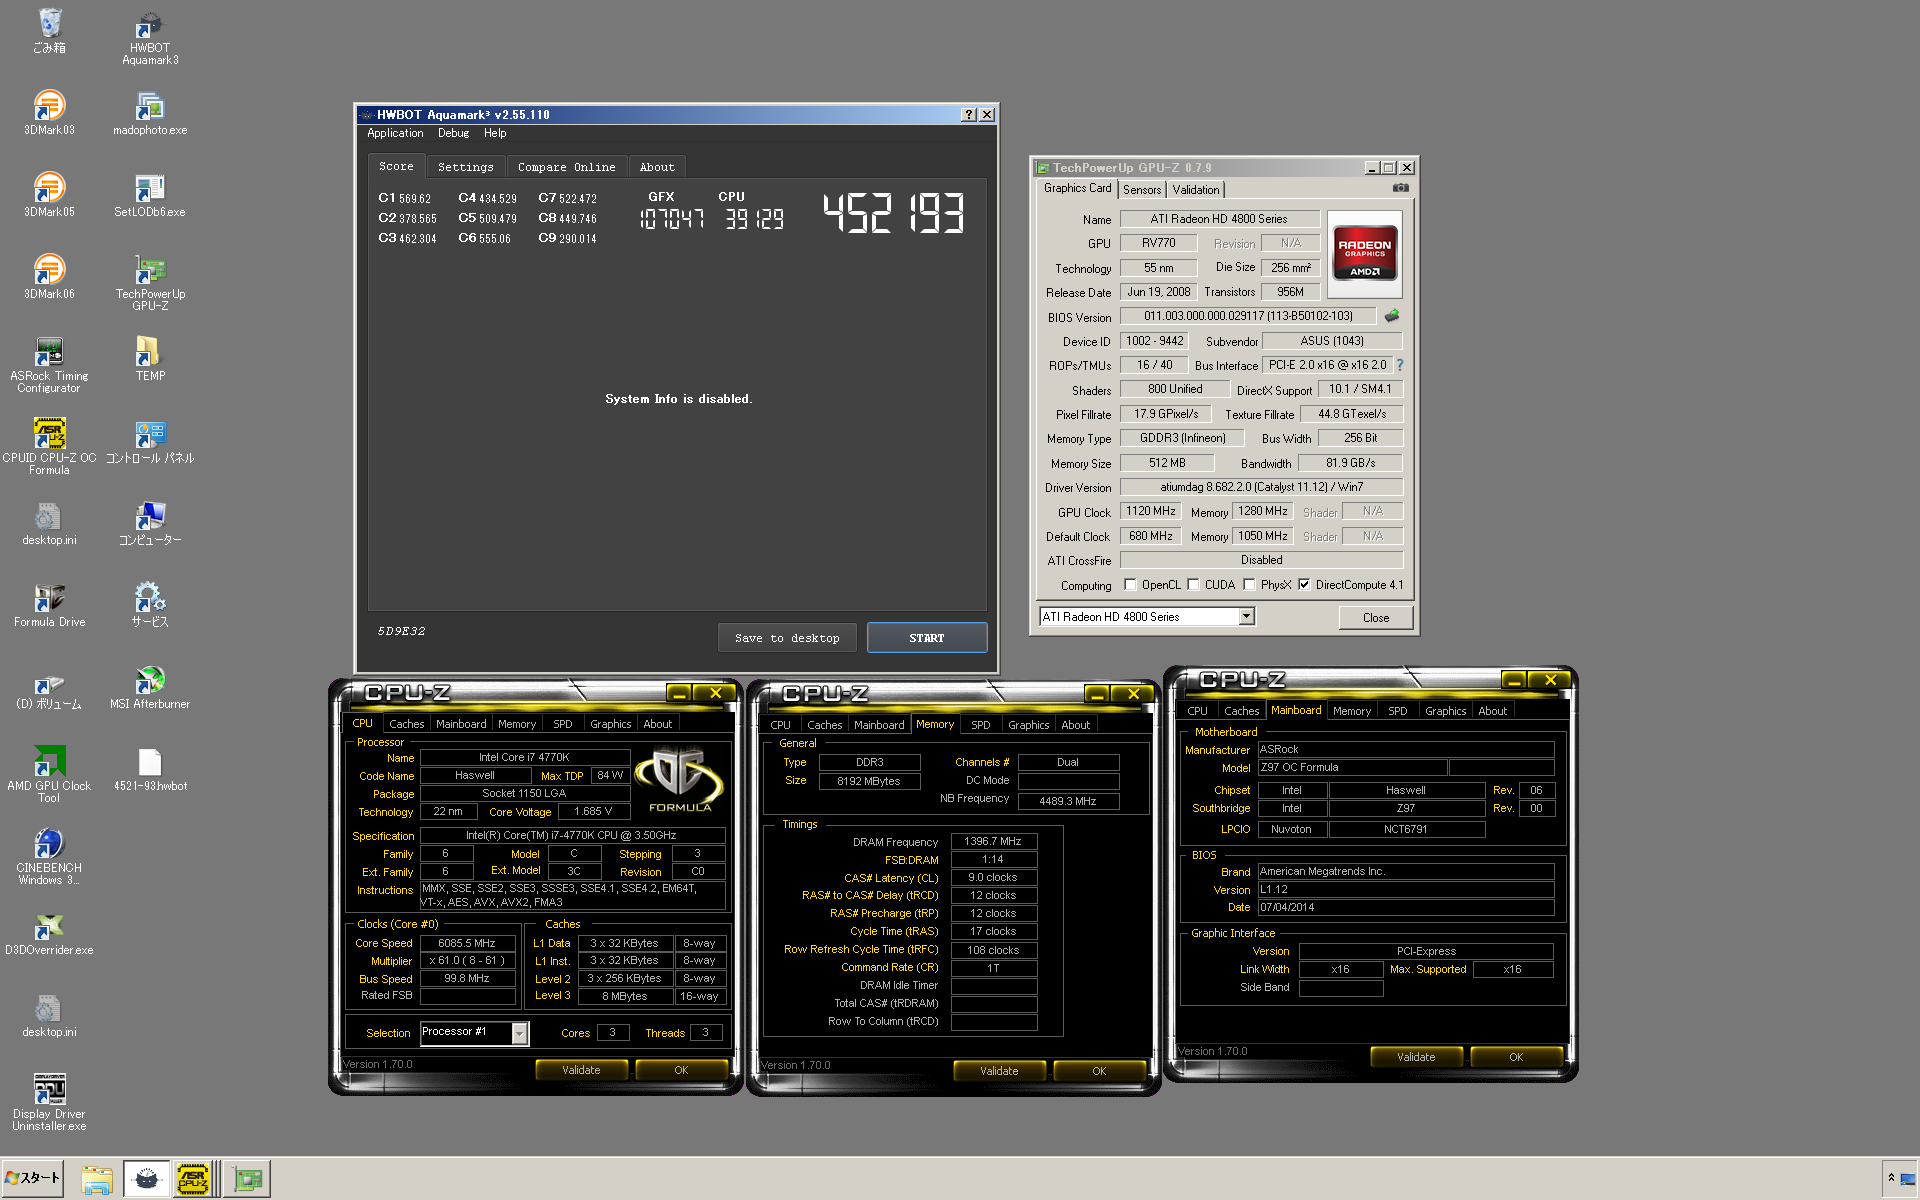The image size is (1920, 1200).
Task: Switch to Aquamark Settings tab
Action: [x=466, y=167]
